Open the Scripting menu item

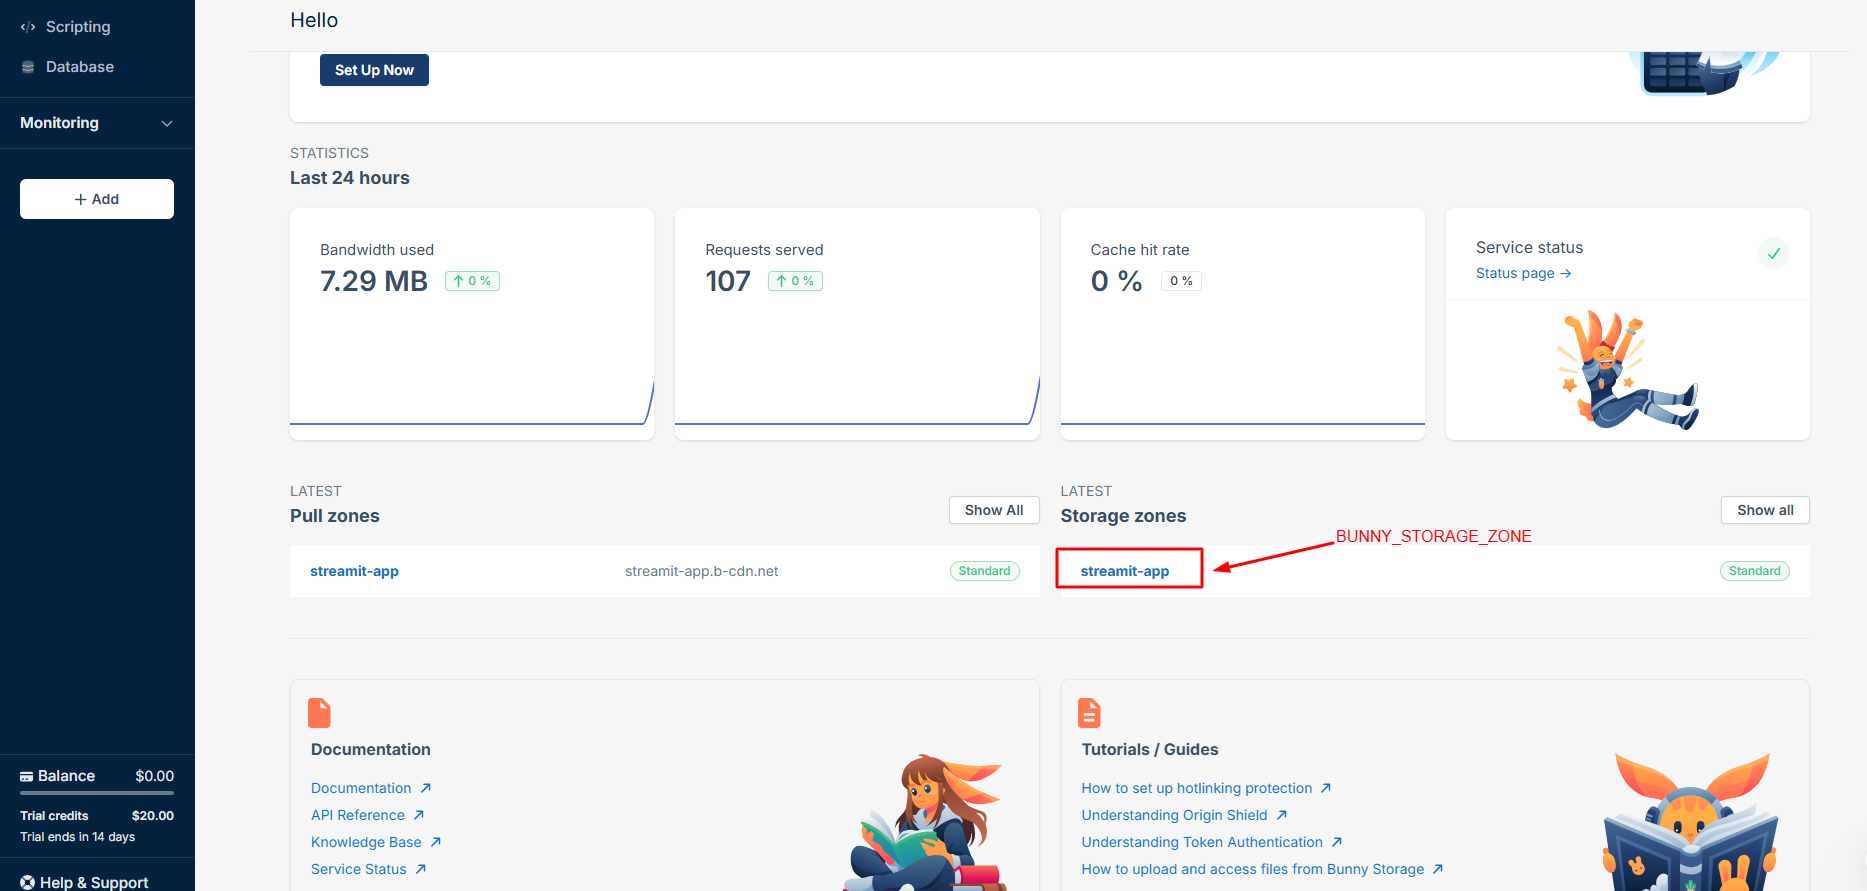pos(78,27)
